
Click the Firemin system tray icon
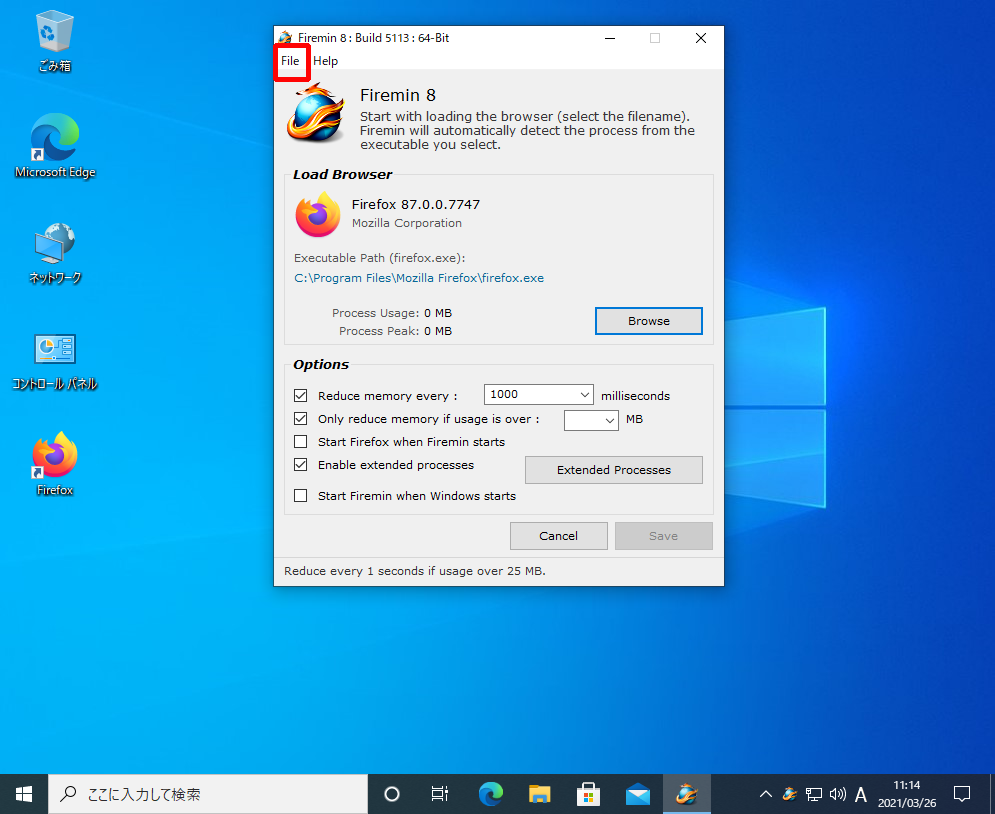tap(789, 794)
